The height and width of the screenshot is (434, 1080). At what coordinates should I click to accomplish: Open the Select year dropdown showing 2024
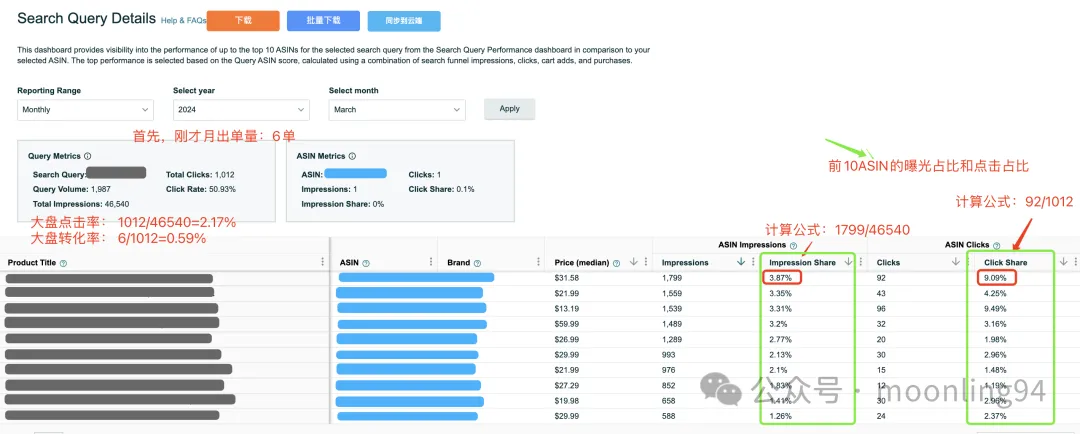pyautogui.click(x=241, y=110)
